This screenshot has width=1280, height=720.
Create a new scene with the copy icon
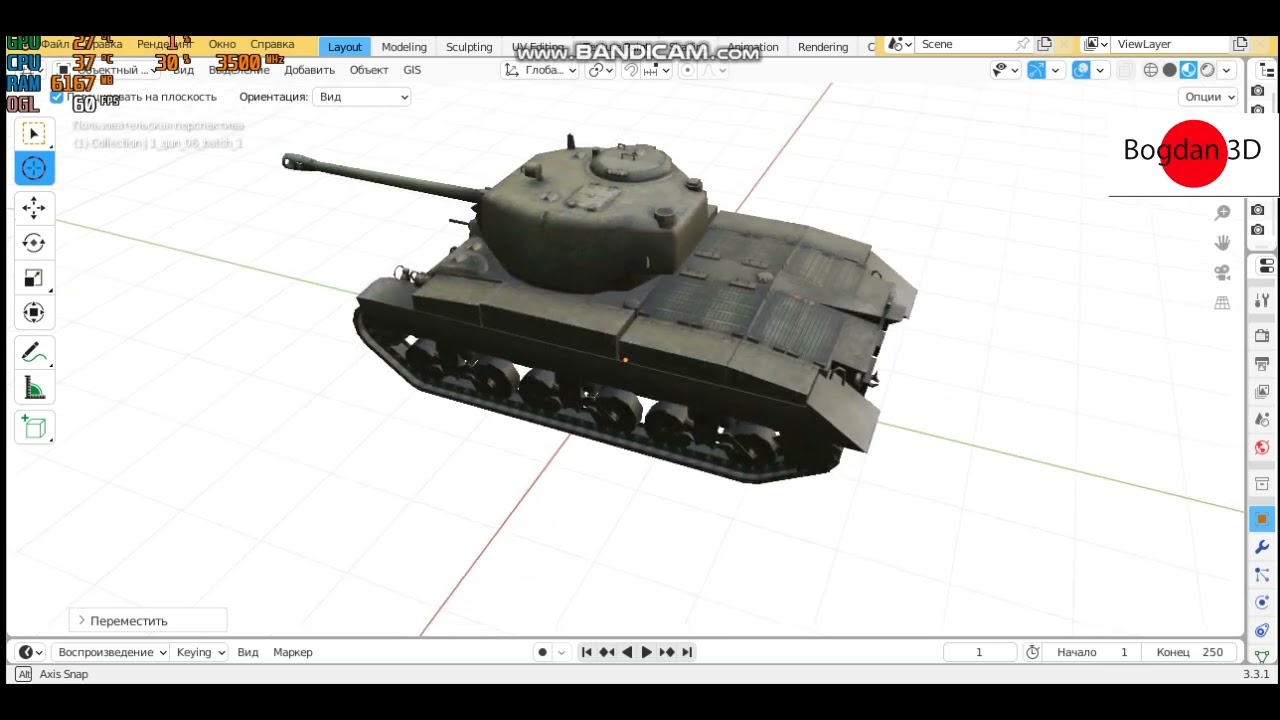1044,44
